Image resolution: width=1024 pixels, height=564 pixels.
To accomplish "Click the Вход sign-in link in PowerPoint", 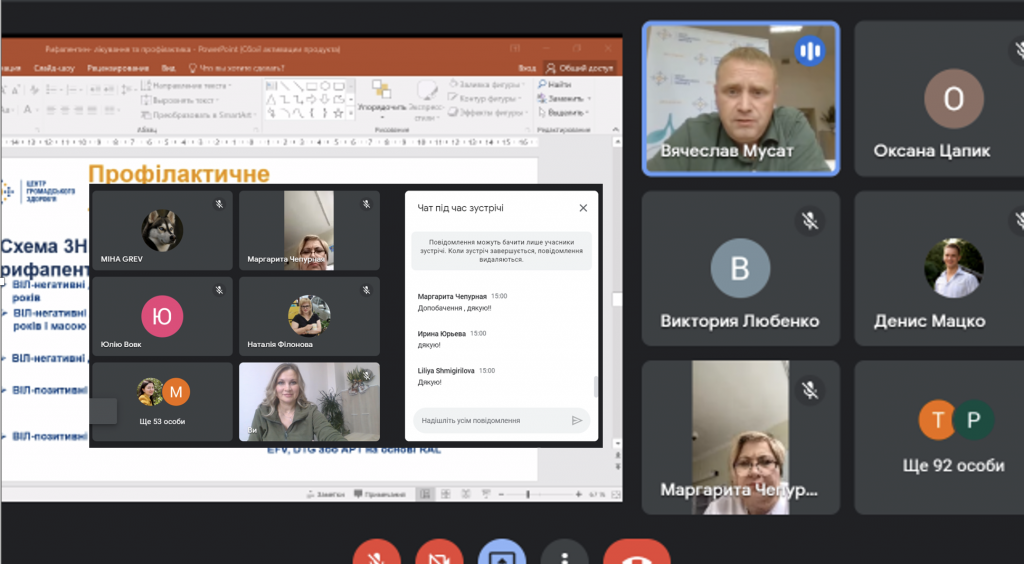I will [527, 68].
